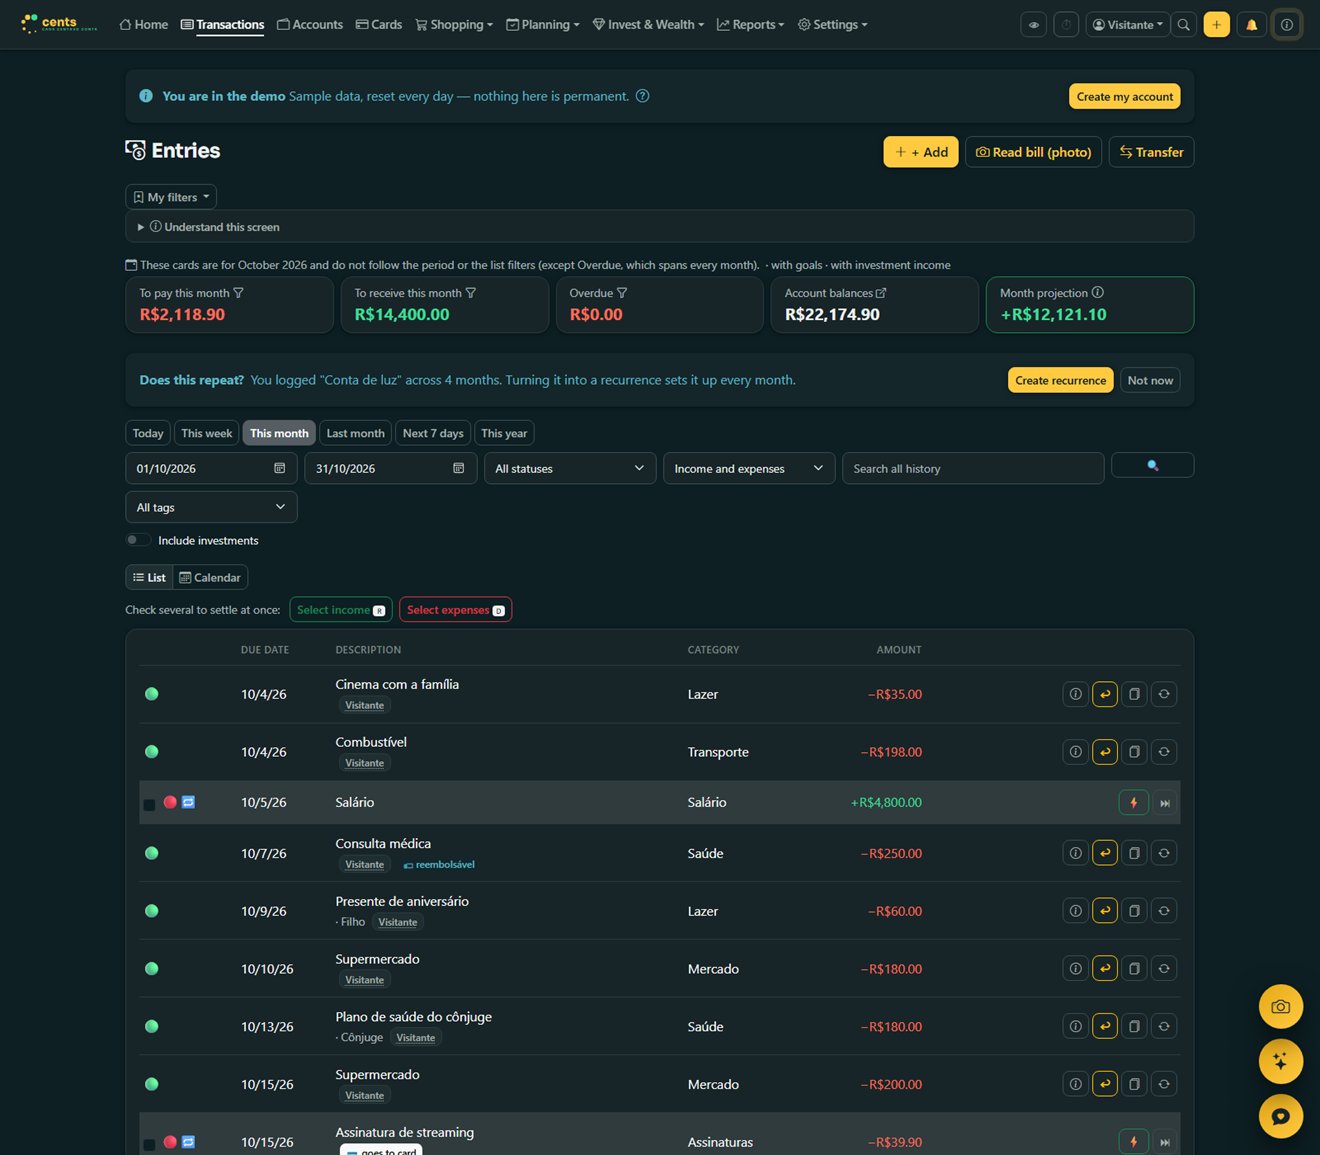
Task: Open the Visitante user menu
Action: pyautogui.click(x=1128, y=25)
